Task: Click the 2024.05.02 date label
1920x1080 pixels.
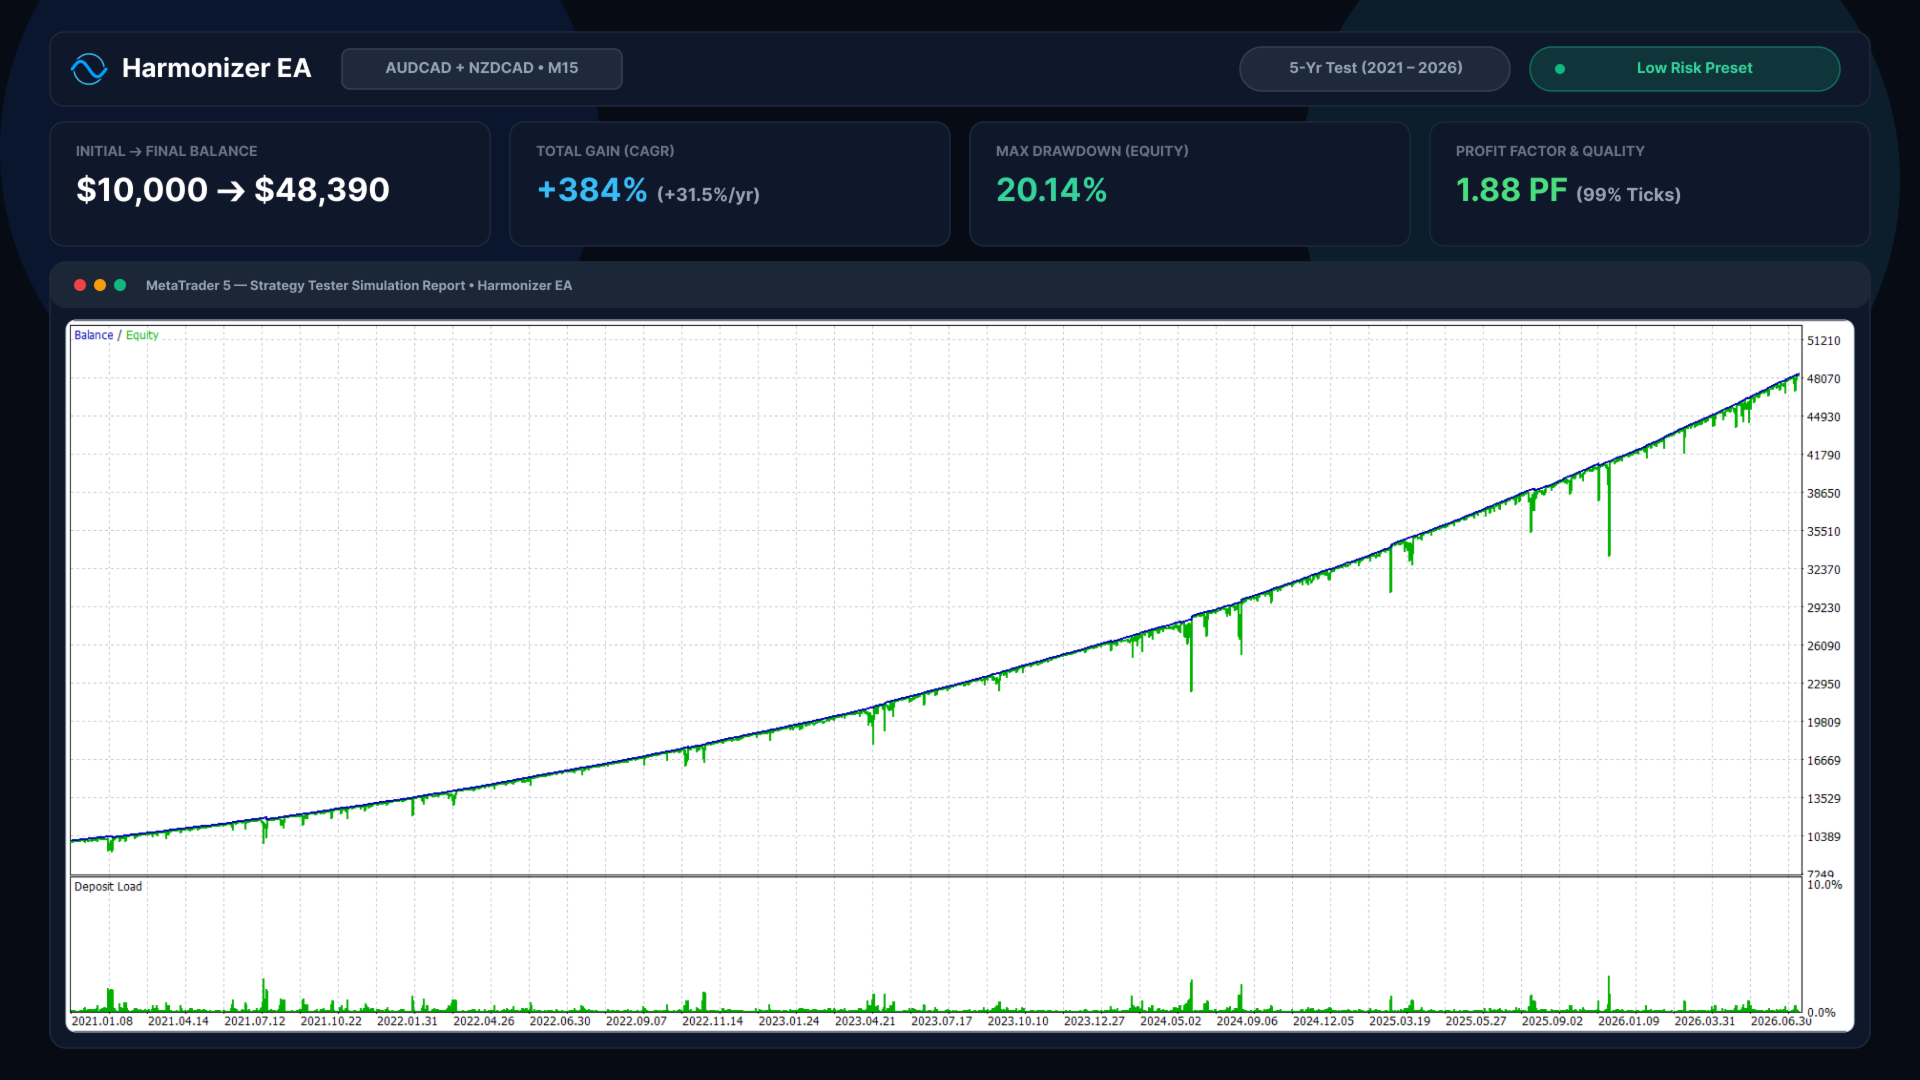Action: pos(1170,1021)
